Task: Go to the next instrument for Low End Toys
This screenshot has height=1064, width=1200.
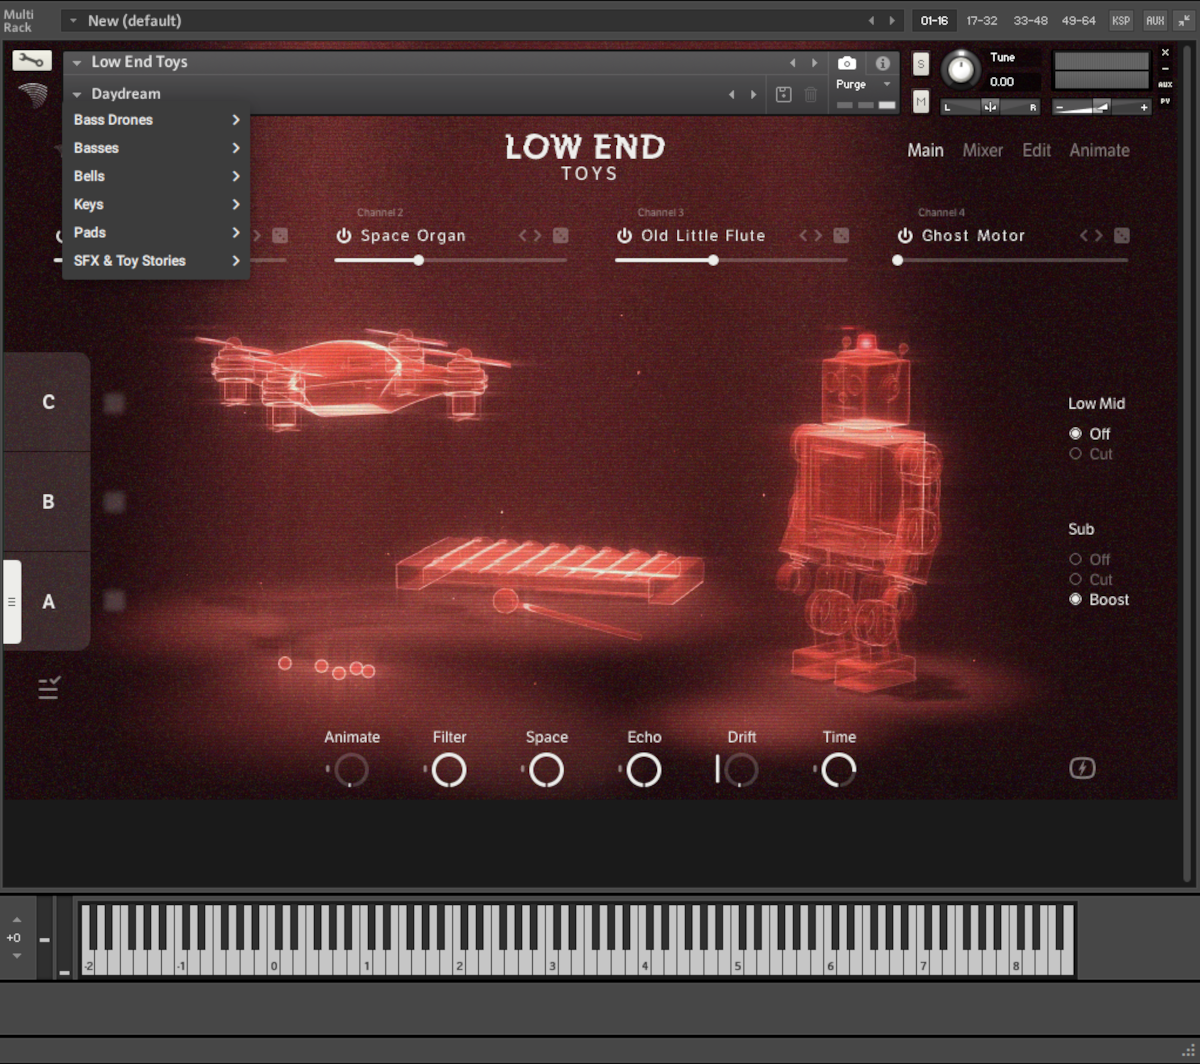Action: [x=815, y=63]
